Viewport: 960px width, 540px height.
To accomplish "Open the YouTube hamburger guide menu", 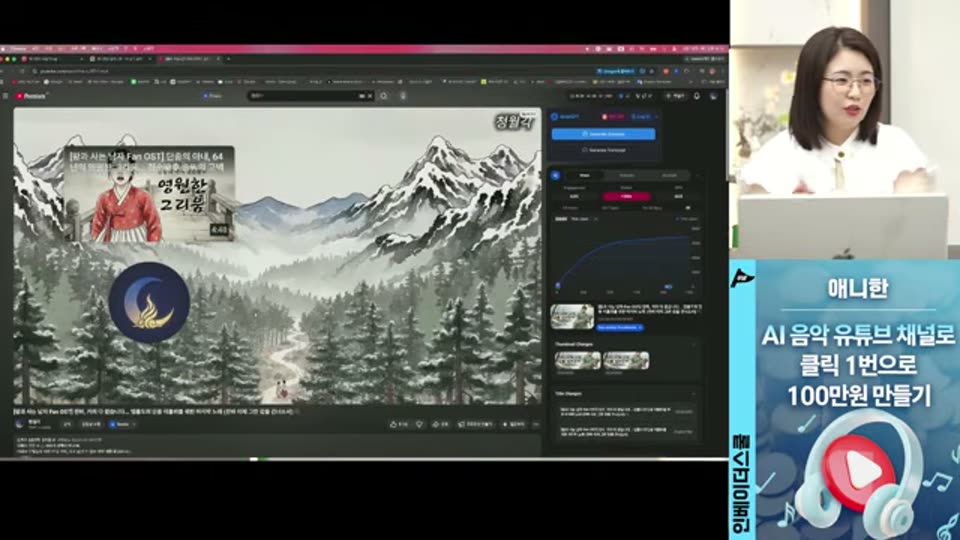I will [6, 96].
